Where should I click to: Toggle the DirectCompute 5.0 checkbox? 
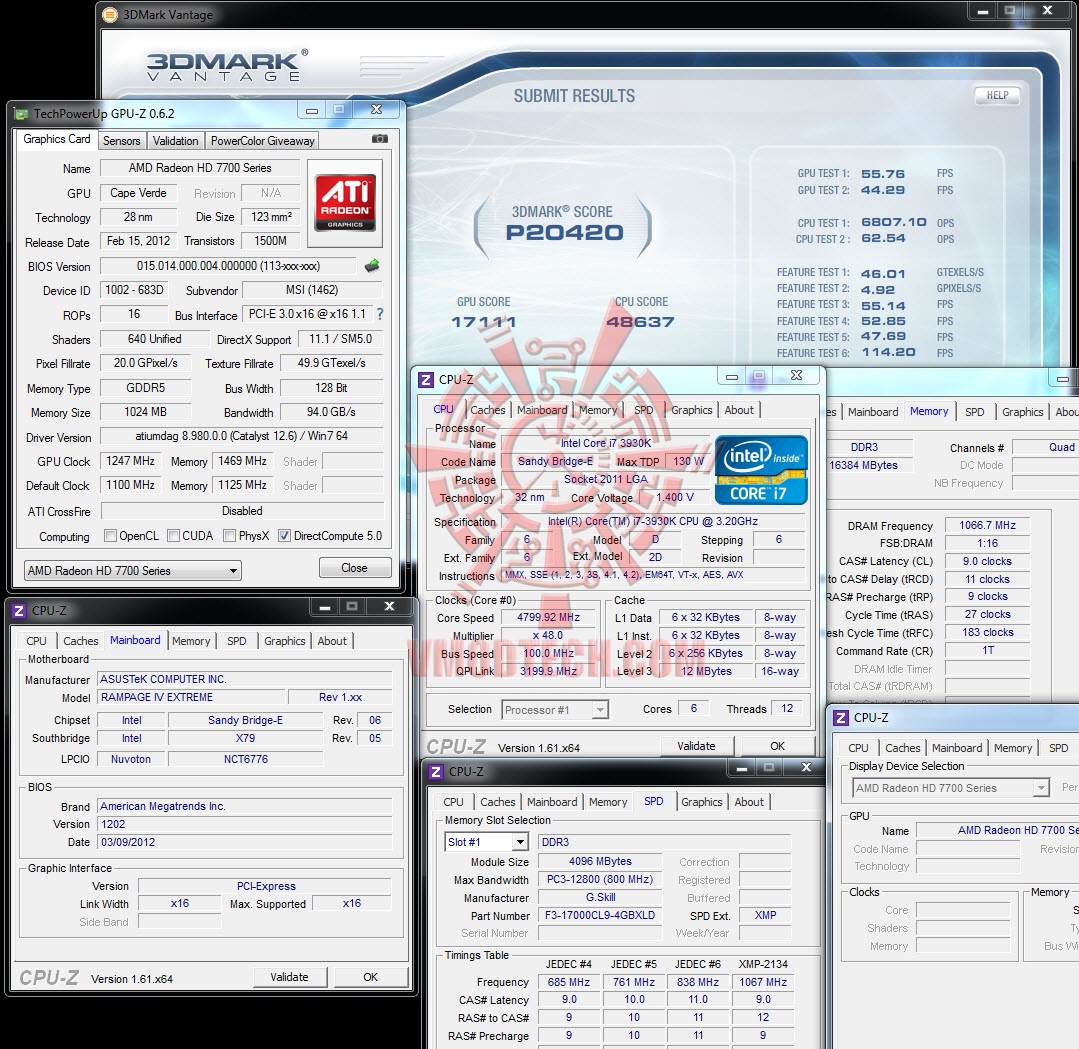click(284, 536)
